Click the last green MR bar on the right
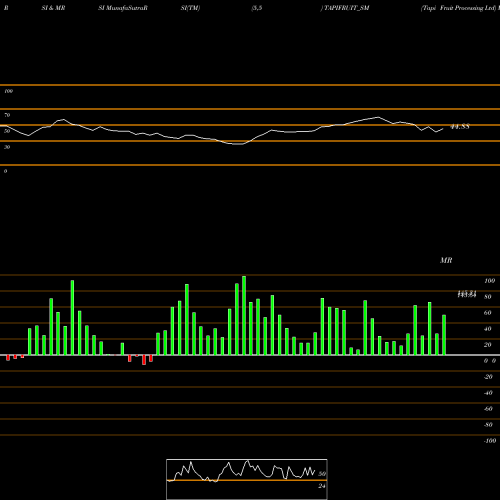This screenshot has height=500, width=500. [444, 335]
